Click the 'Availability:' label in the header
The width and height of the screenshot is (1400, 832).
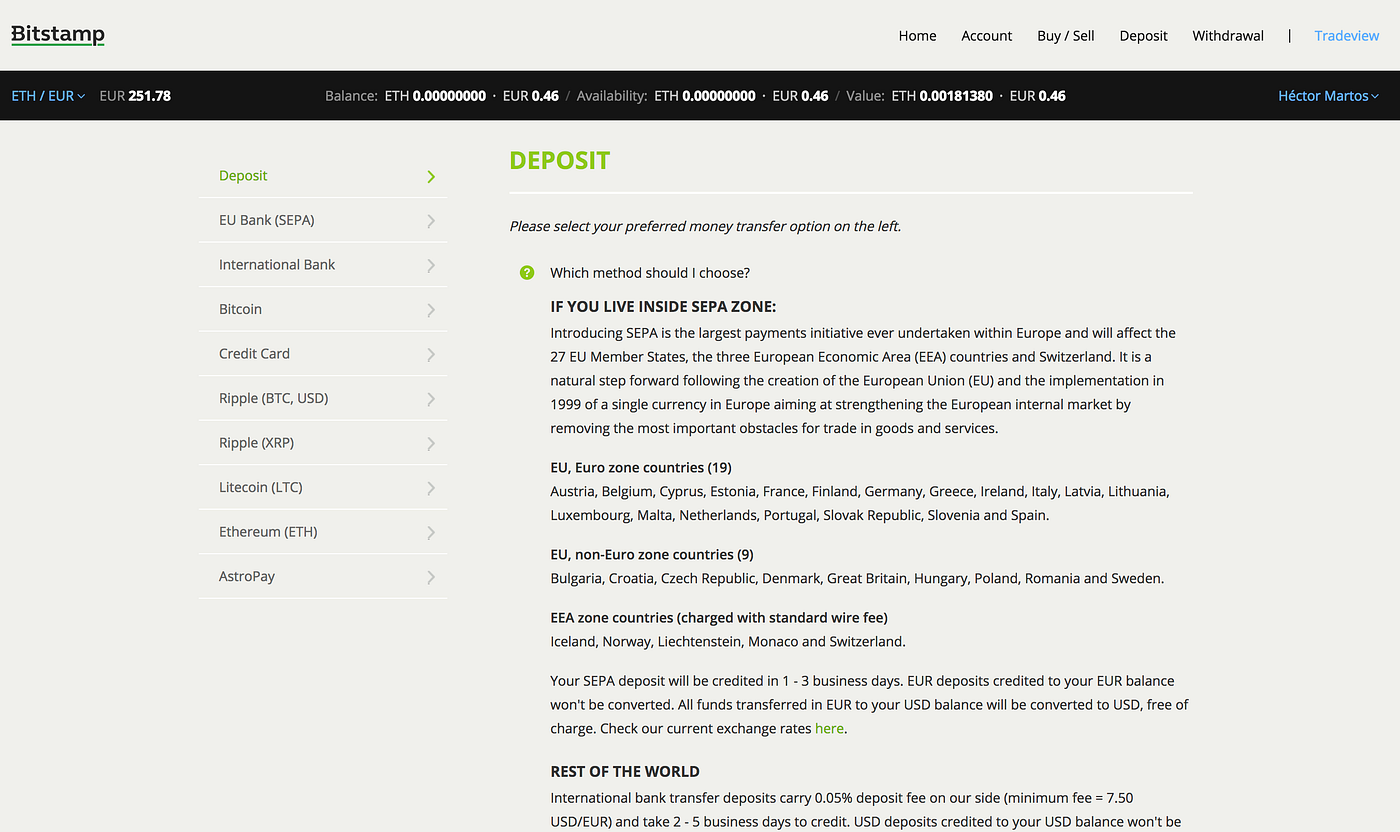coord(612,96)
